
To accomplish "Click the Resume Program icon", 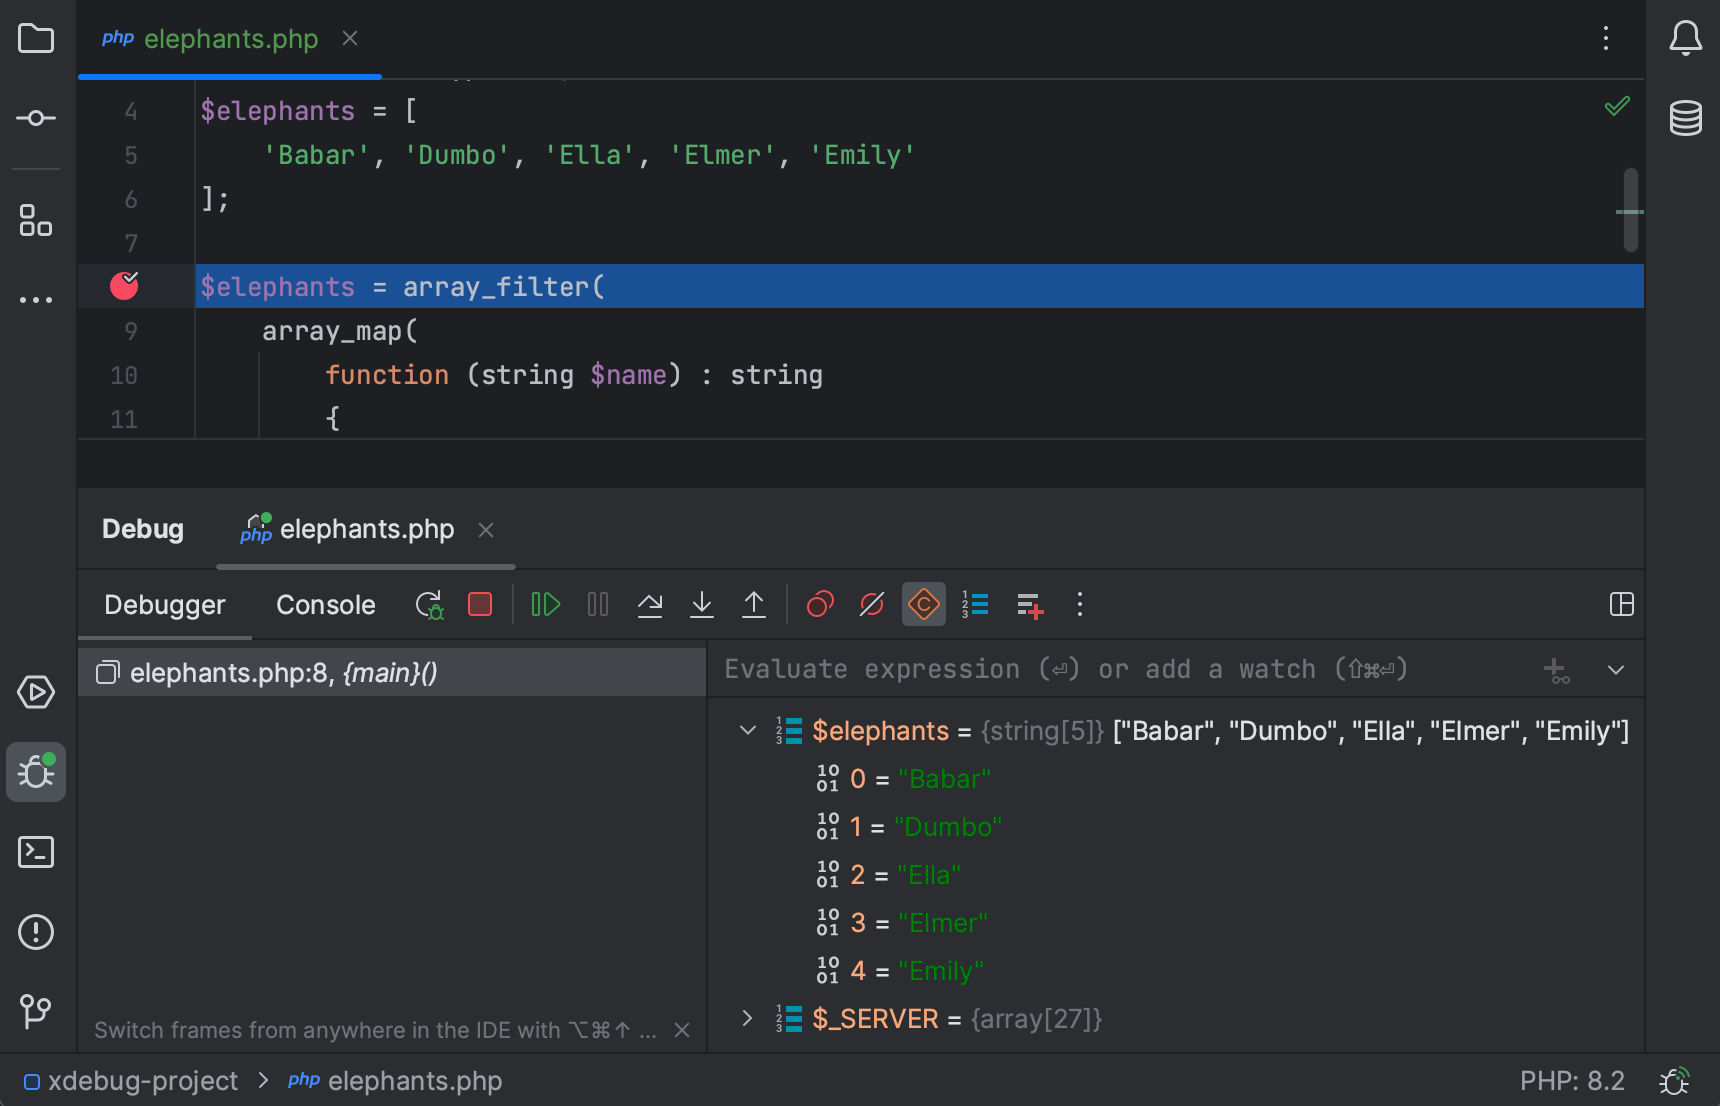I will [545, 605].
